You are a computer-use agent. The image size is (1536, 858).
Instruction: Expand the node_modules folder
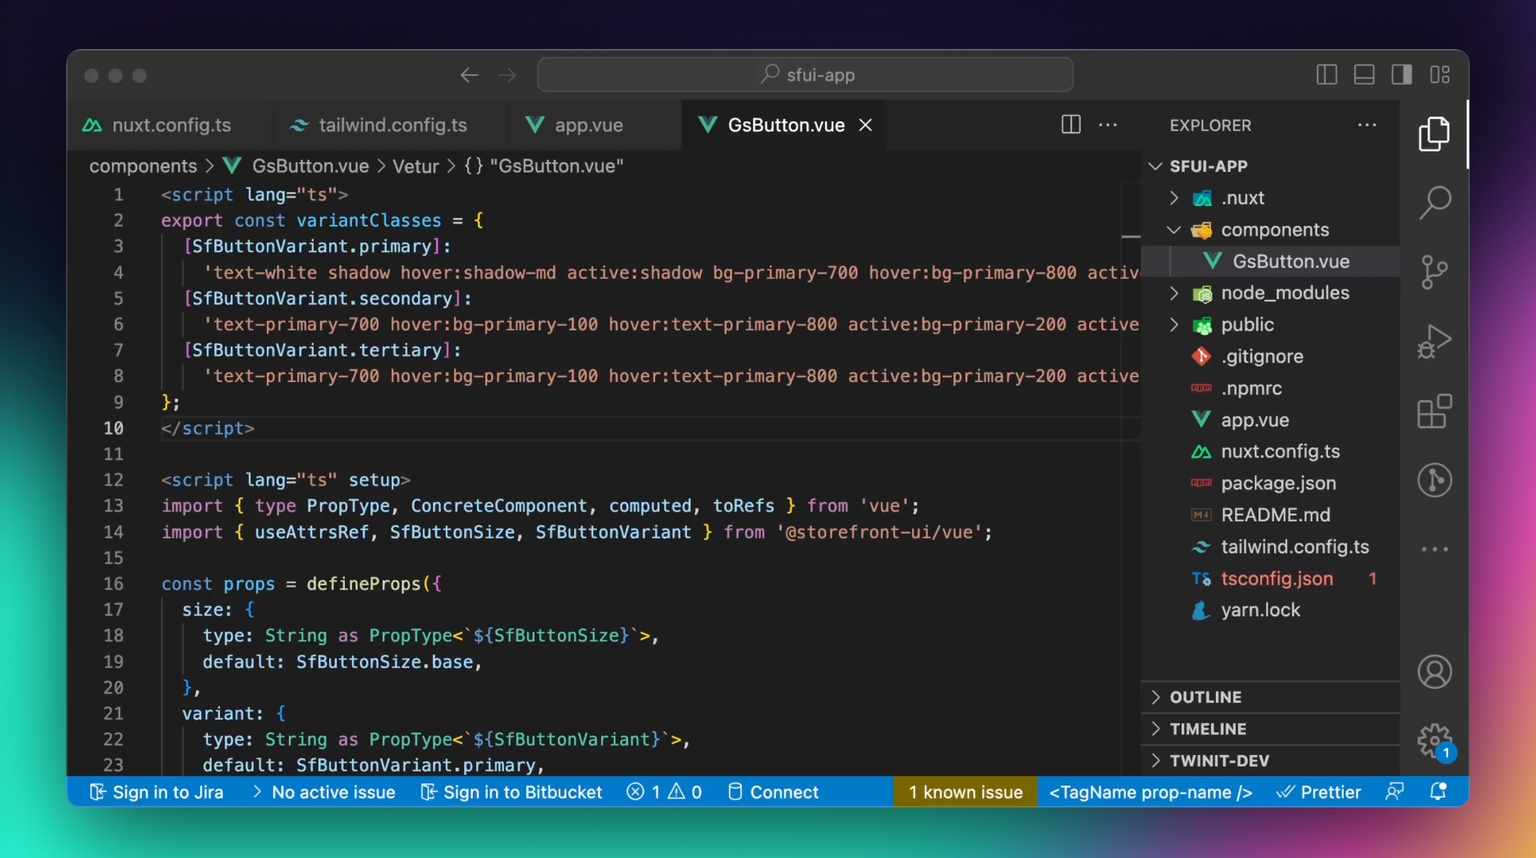1174,293
